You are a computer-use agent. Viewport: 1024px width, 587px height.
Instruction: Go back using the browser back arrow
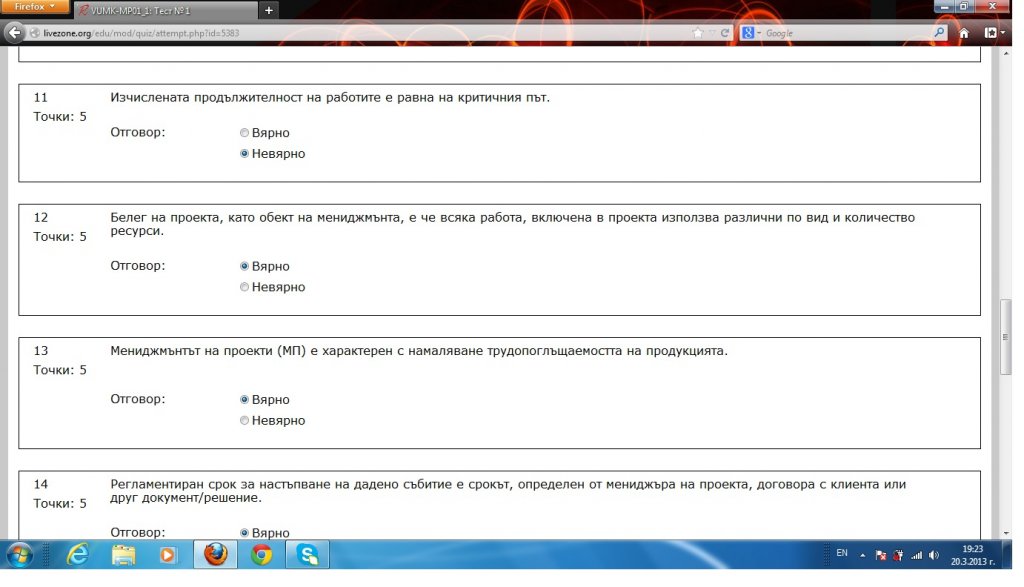pos(14,33)
